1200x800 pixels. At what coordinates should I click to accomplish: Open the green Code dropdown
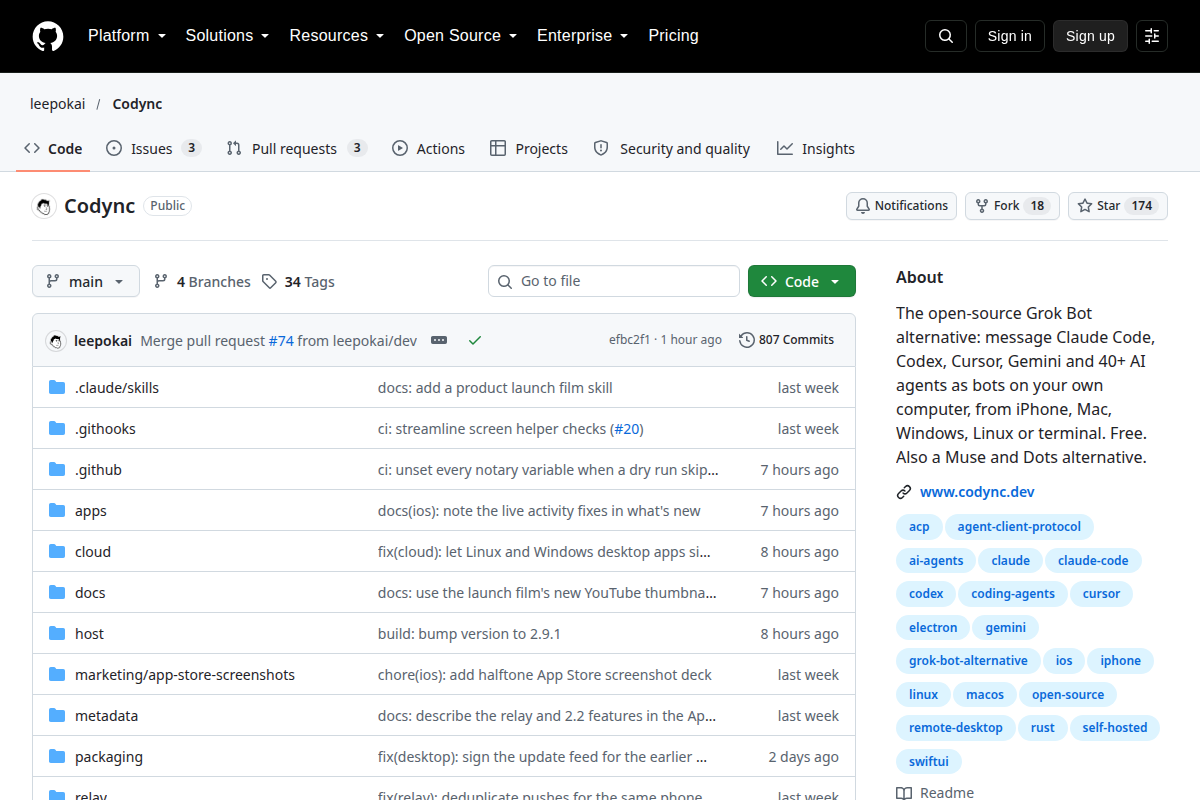click(802, 281)
